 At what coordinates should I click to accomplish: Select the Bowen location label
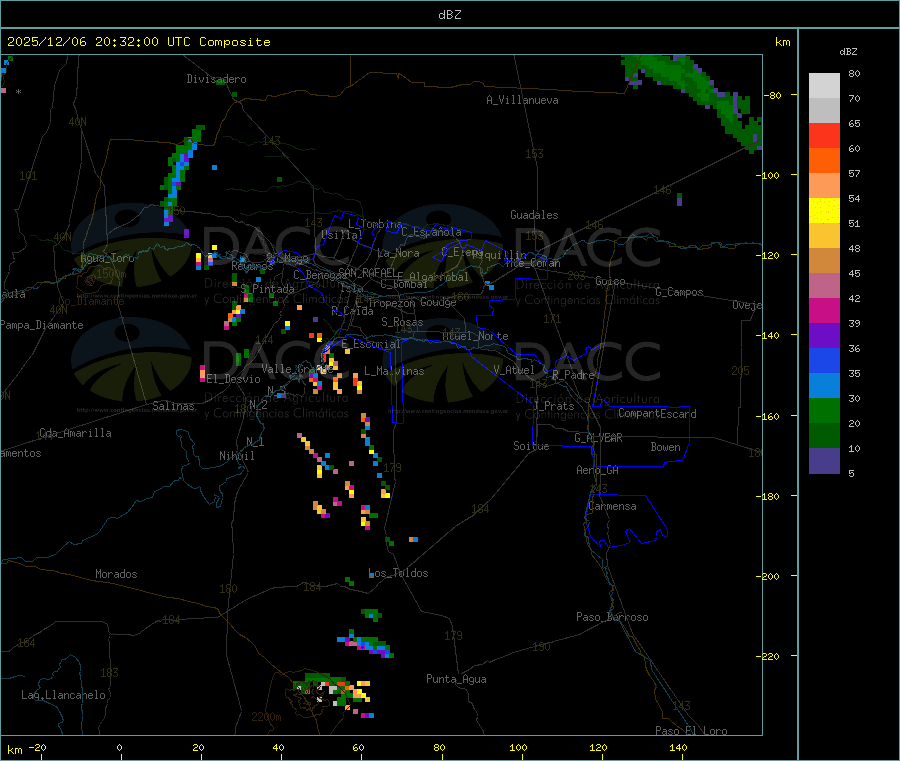pos(665,447)
